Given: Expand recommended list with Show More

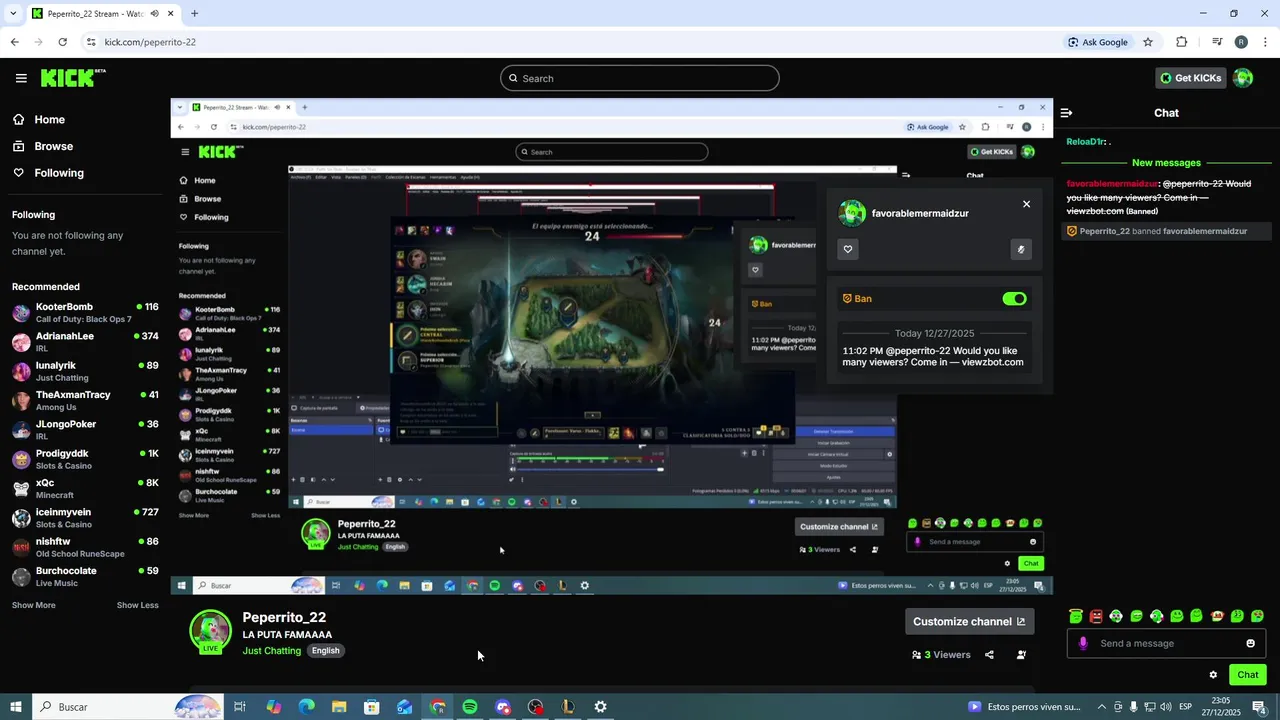Looking at the screenshot, I should pos(33,605).
